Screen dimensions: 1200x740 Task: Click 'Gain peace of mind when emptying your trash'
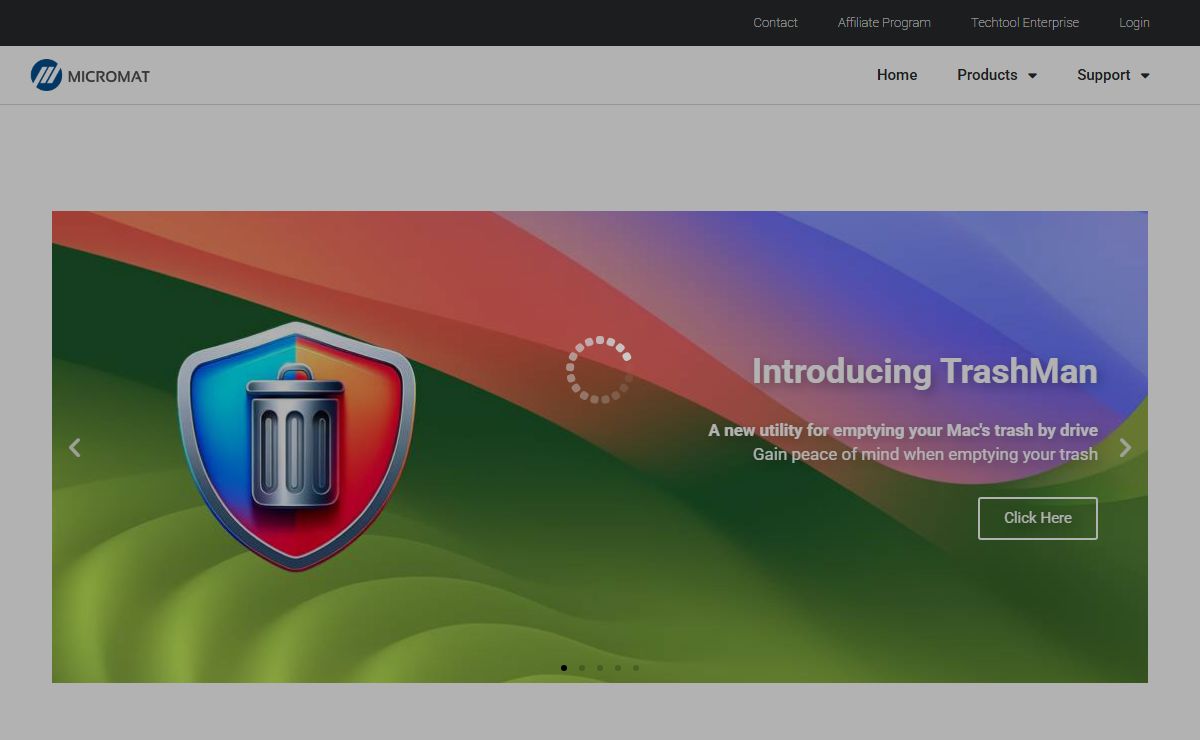tap(925, 454)
